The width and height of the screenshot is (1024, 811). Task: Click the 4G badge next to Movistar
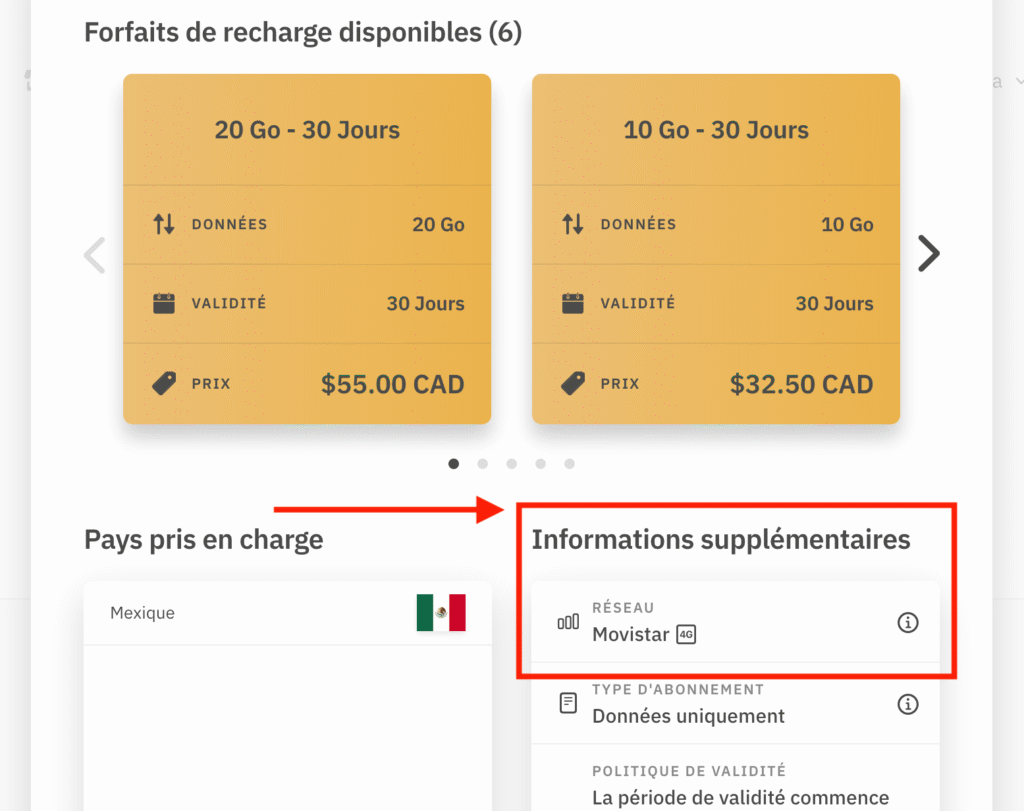[686, 634]
